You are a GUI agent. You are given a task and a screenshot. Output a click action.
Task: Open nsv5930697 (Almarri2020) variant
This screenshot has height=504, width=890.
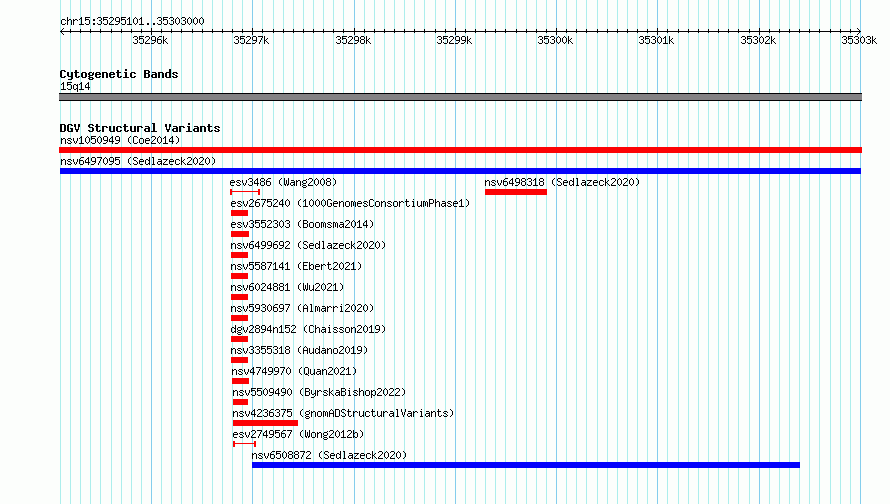point(302,308)
